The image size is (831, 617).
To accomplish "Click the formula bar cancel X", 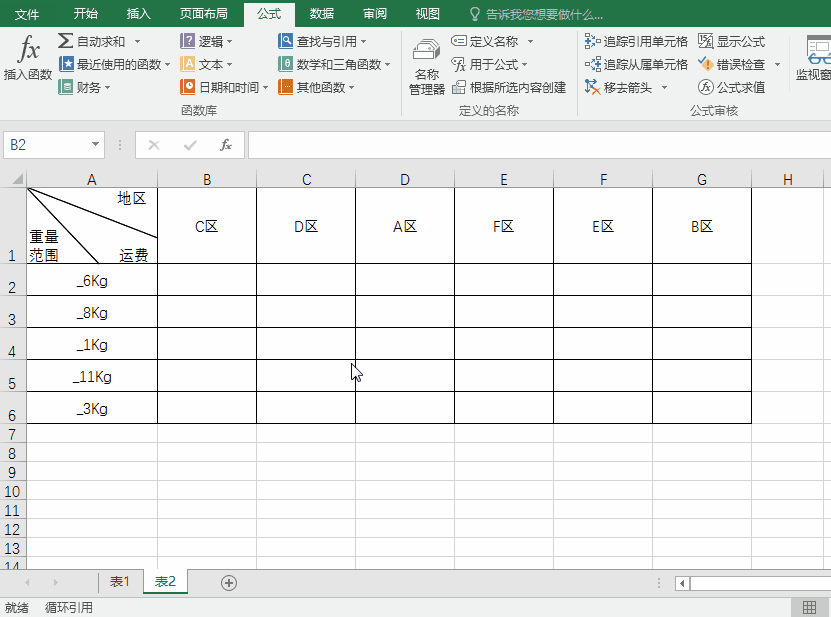I will (154, 145).
